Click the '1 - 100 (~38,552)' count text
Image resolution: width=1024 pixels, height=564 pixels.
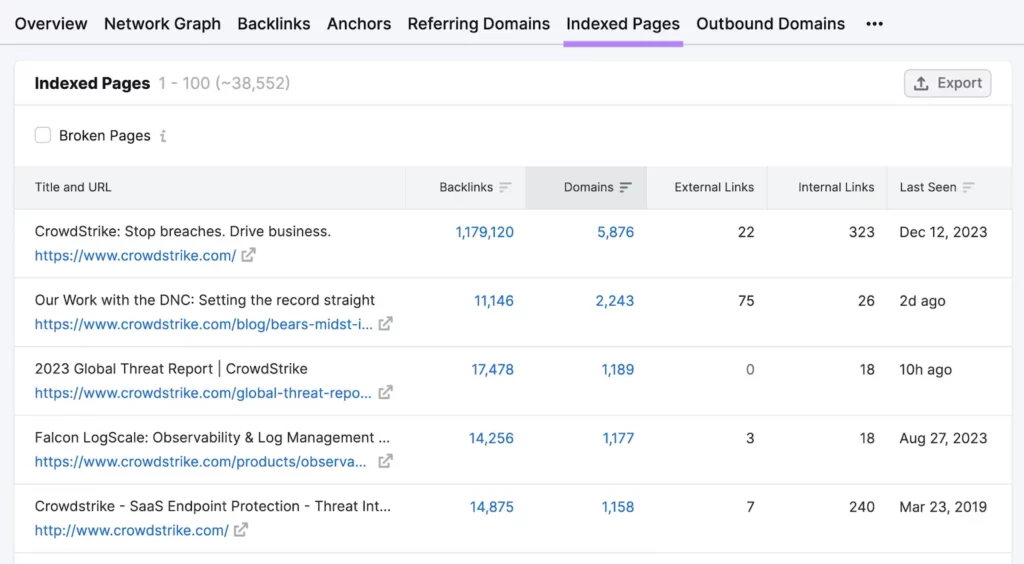[x=224, y=84]
